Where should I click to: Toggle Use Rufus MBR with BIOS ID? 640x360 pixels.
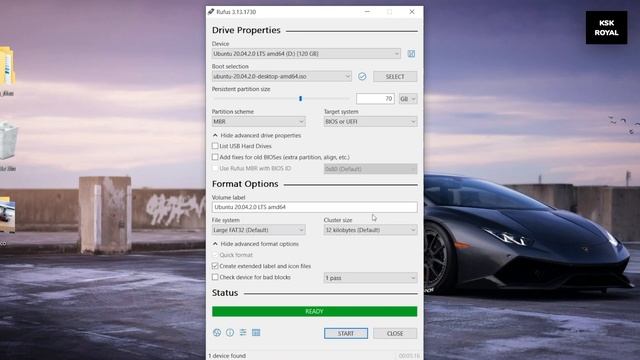pyautogui.click(x=215, y=168)
